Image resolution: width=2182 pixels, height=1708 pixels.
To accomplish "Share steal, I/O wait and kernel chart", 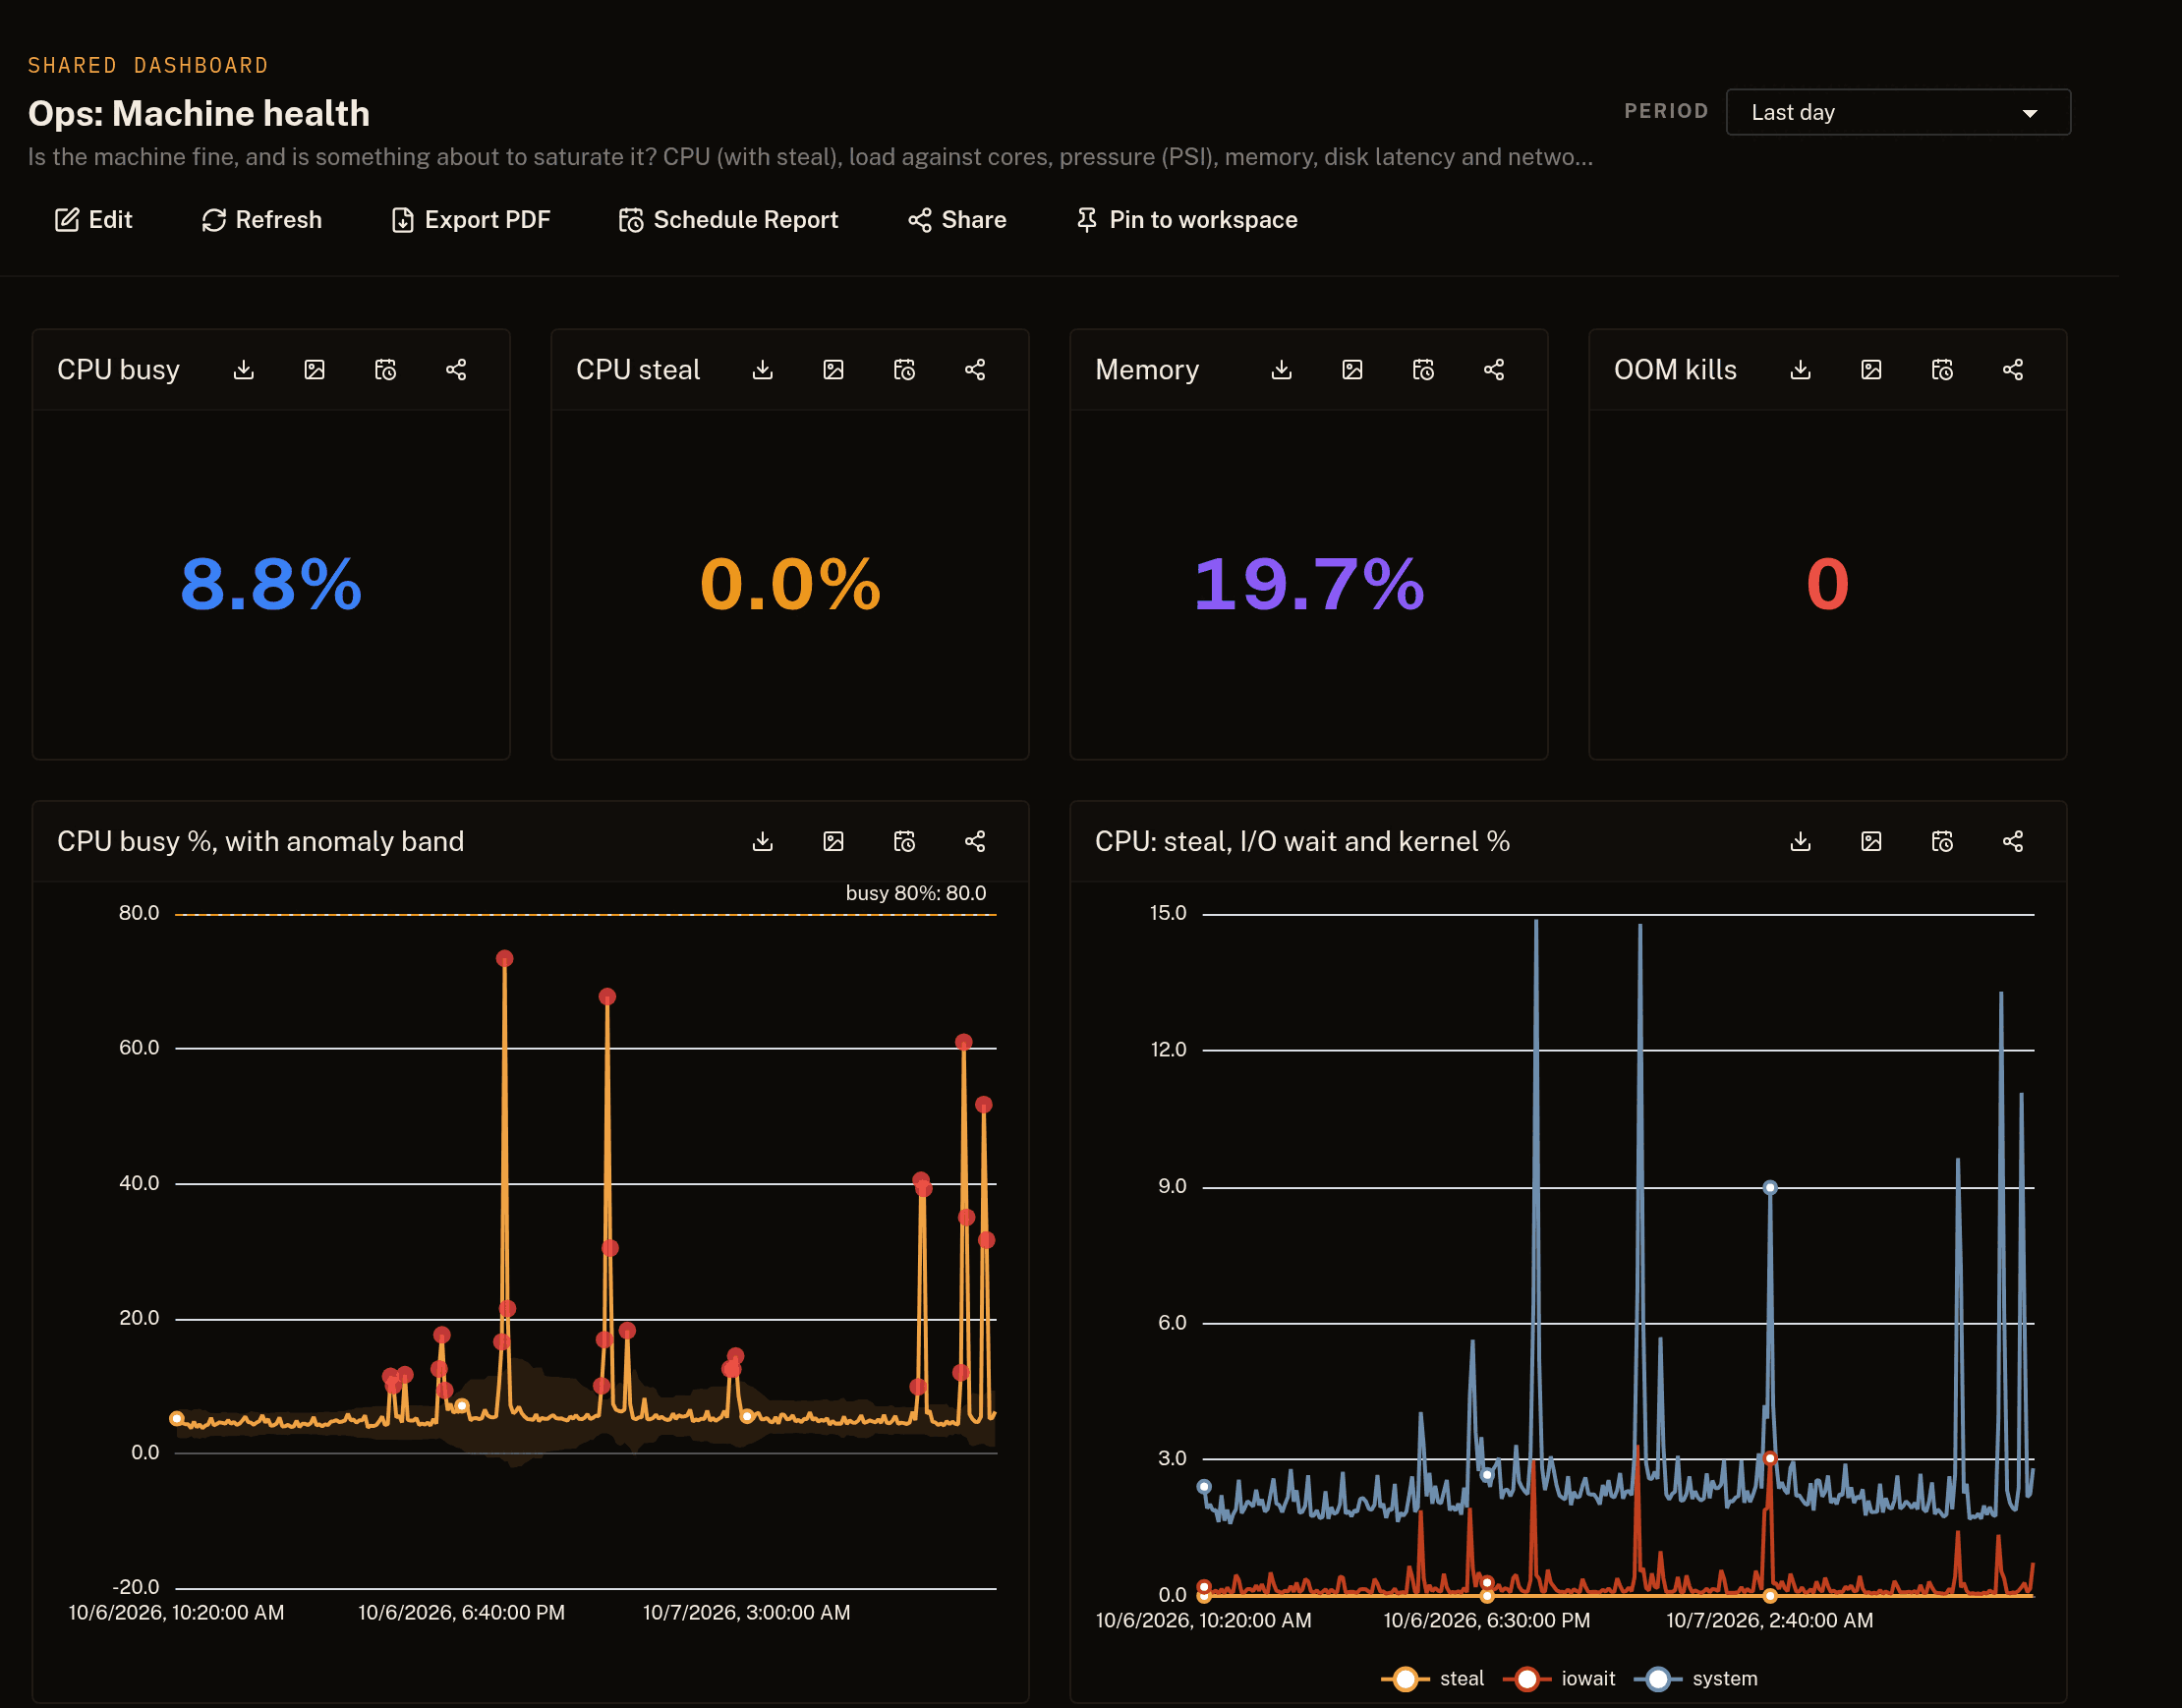I will [2013, 841].
